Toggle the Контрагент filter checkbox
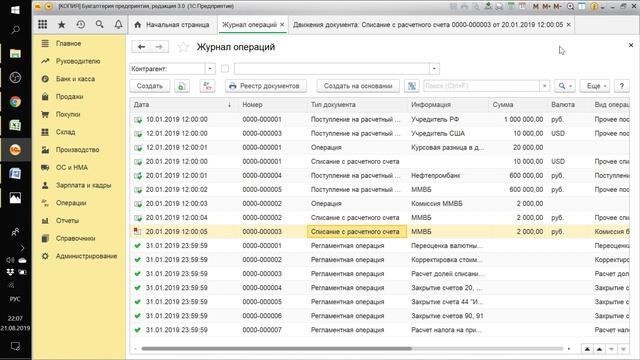 tap(224, 69)
